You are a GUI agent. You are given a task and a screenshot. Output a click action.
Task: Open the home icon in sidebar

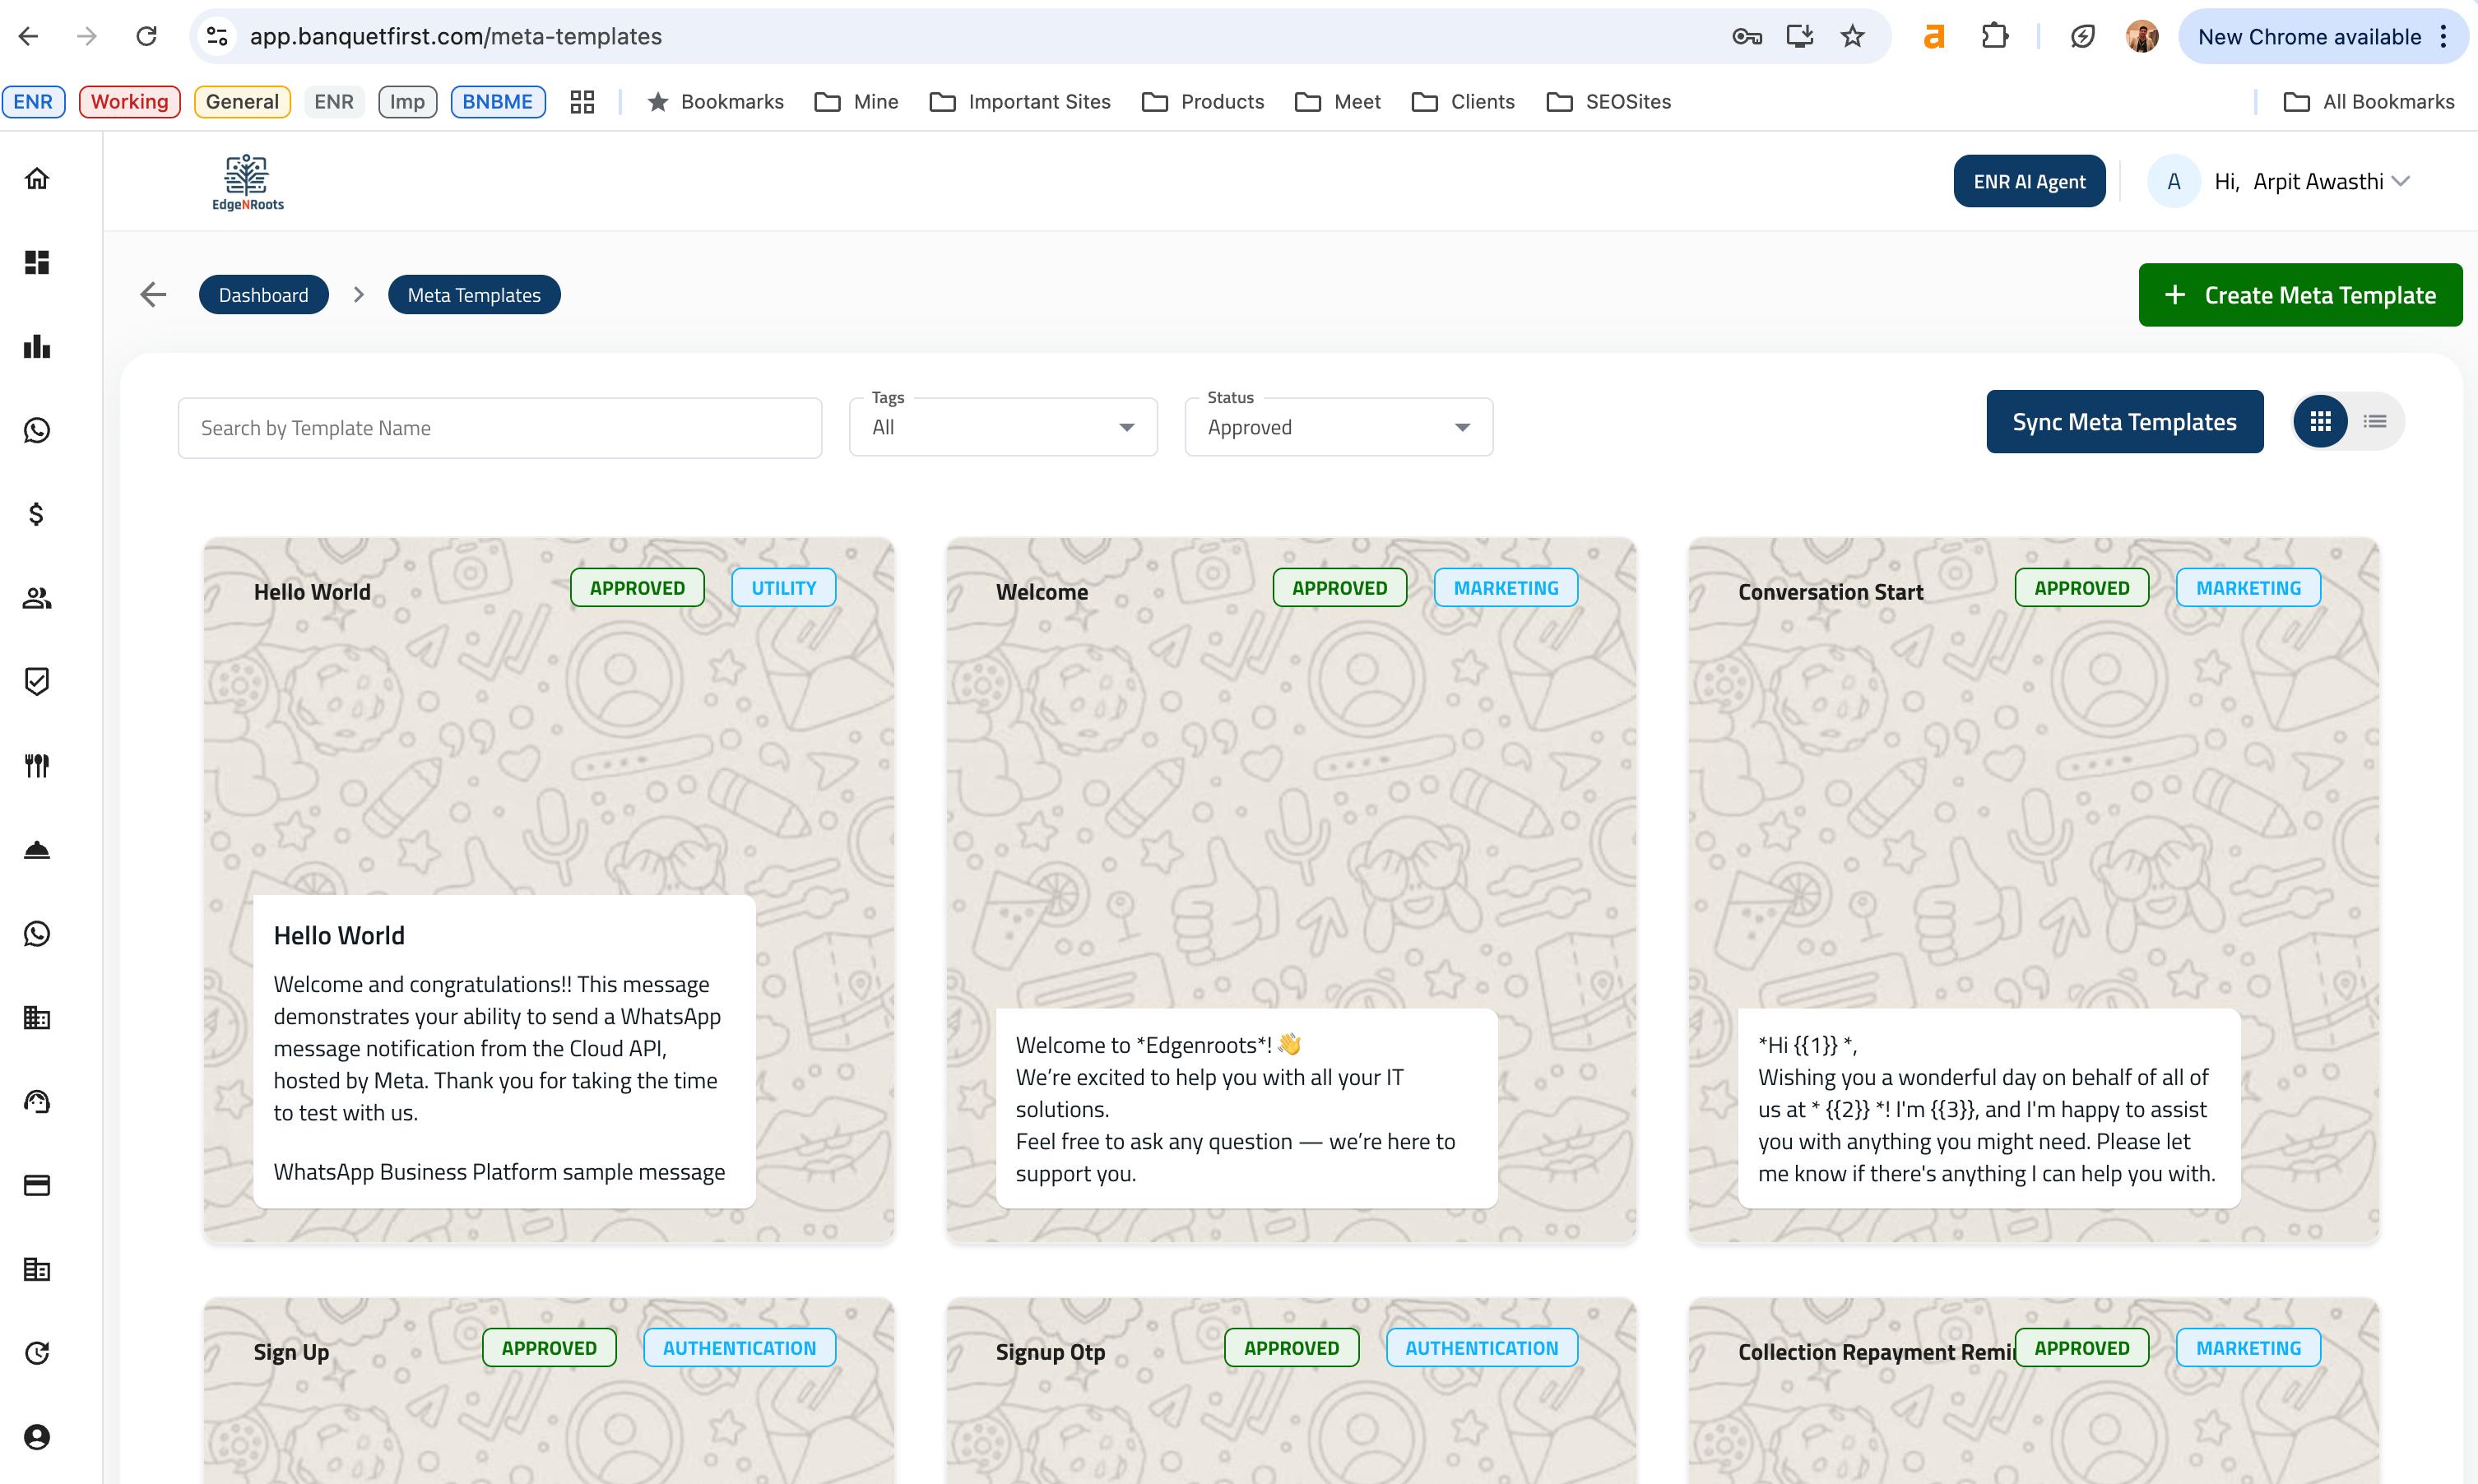click(x=37, y=179)
